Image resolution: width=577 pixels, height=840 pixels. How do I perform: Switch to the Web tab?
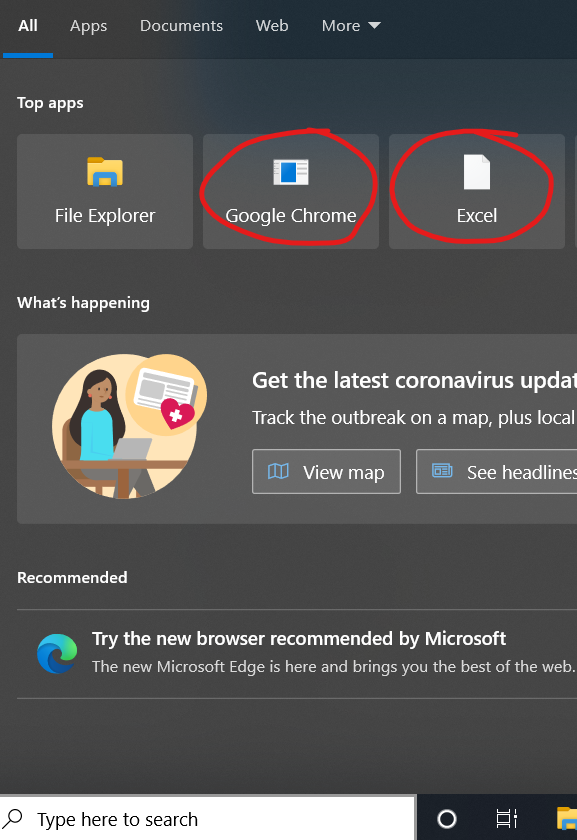pyautogui.click(x=272, y=26)
